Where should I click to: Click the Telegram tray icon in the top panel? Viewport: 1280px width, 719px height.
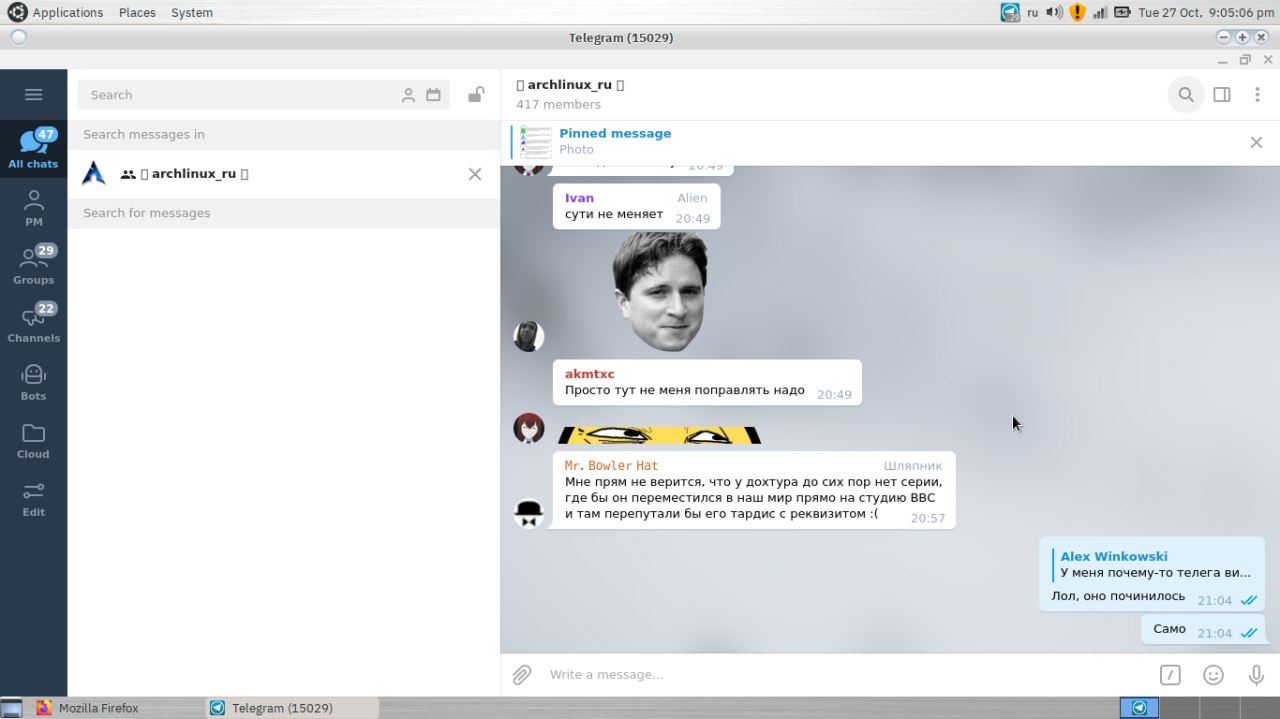point(1010,12)
